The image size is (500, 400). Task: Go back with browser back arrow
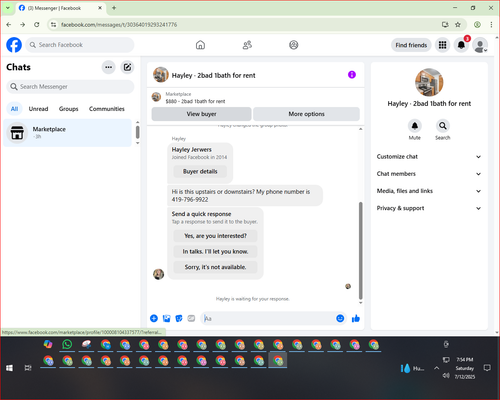tap(9, 25)
